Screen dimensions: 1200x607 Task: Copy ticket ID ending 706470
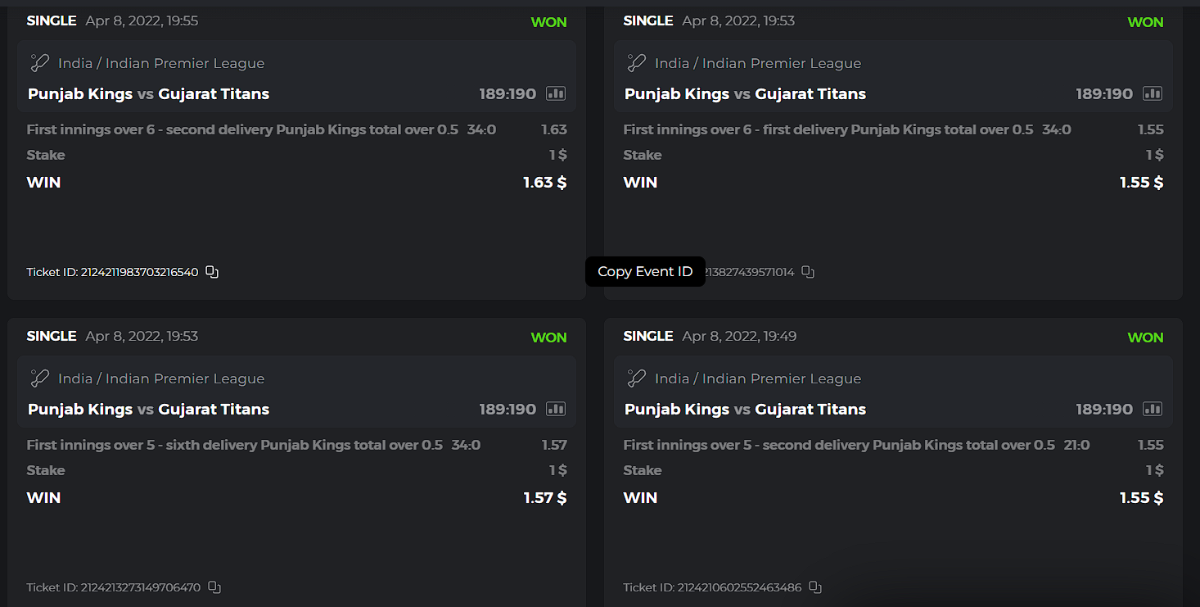214,587
